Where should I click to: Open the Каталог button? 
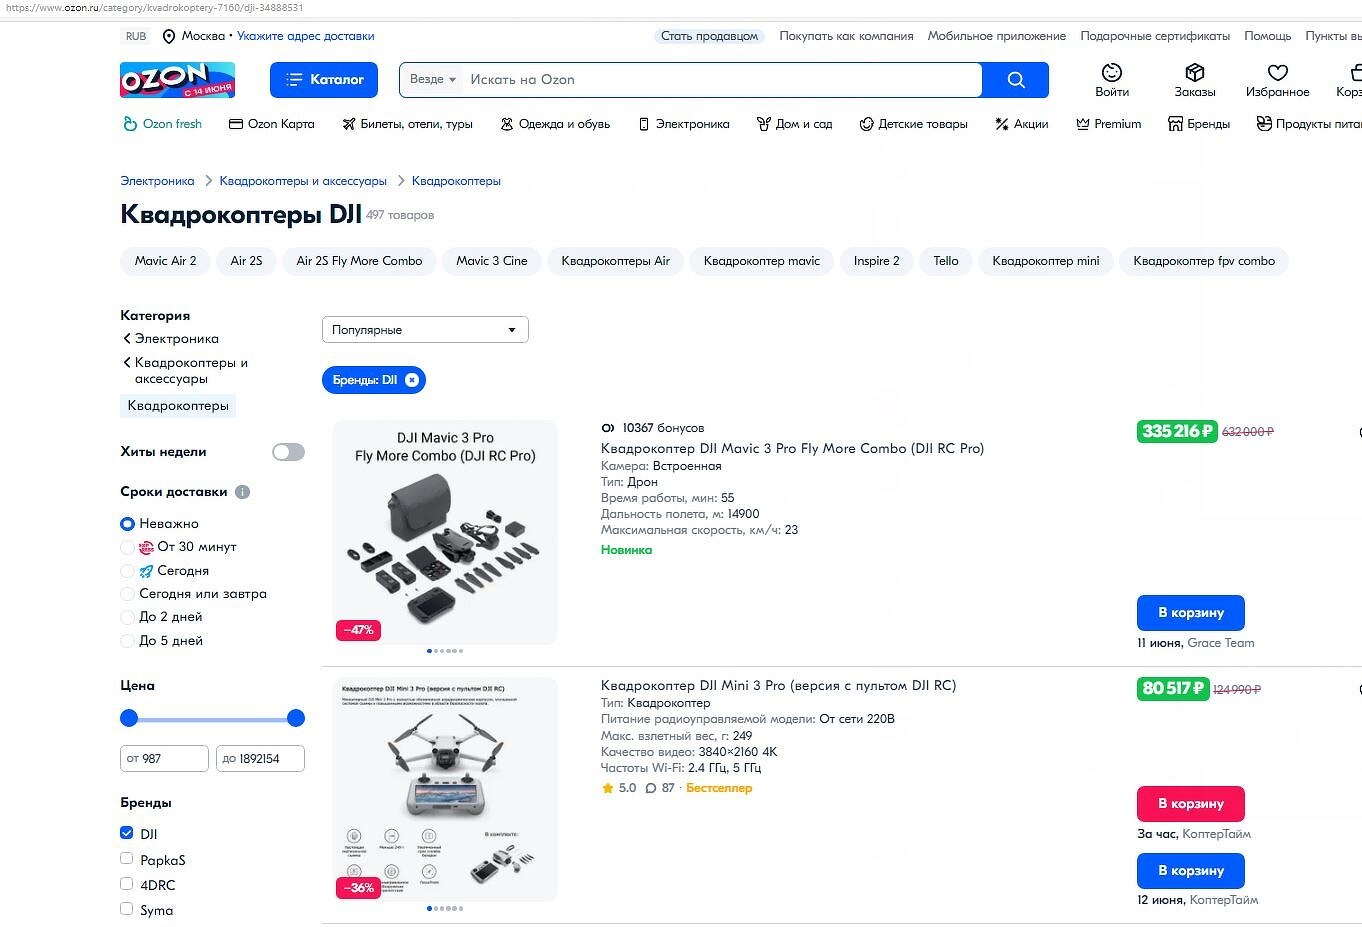tap(324, 80)
